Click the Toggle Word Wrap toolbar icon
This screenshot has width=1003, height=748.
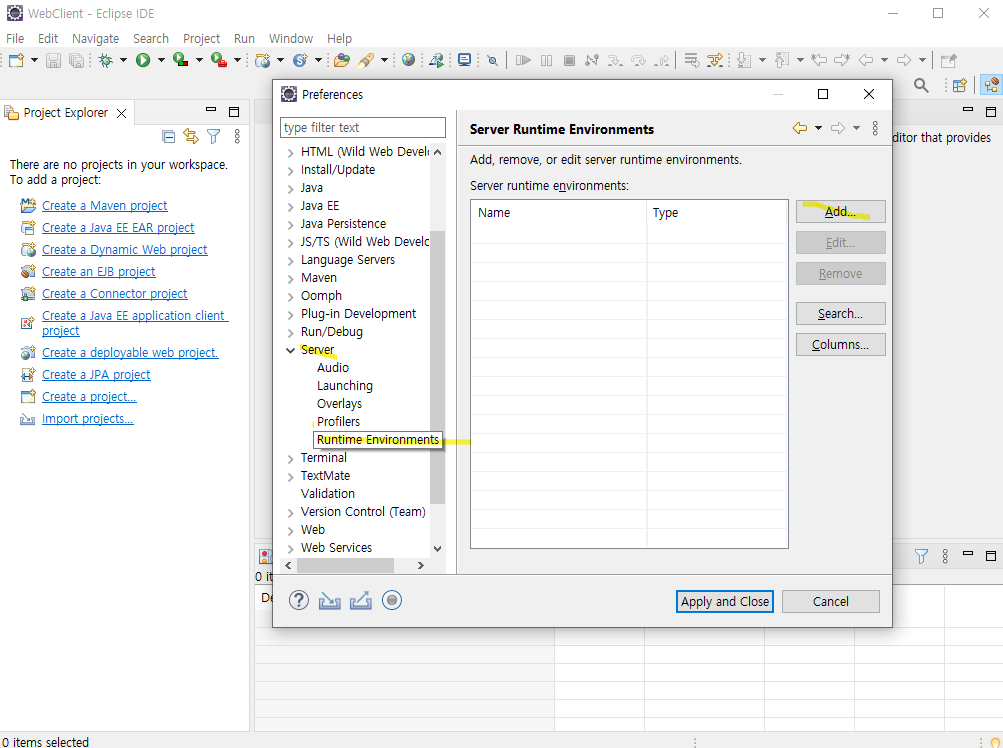coord(691,60)
